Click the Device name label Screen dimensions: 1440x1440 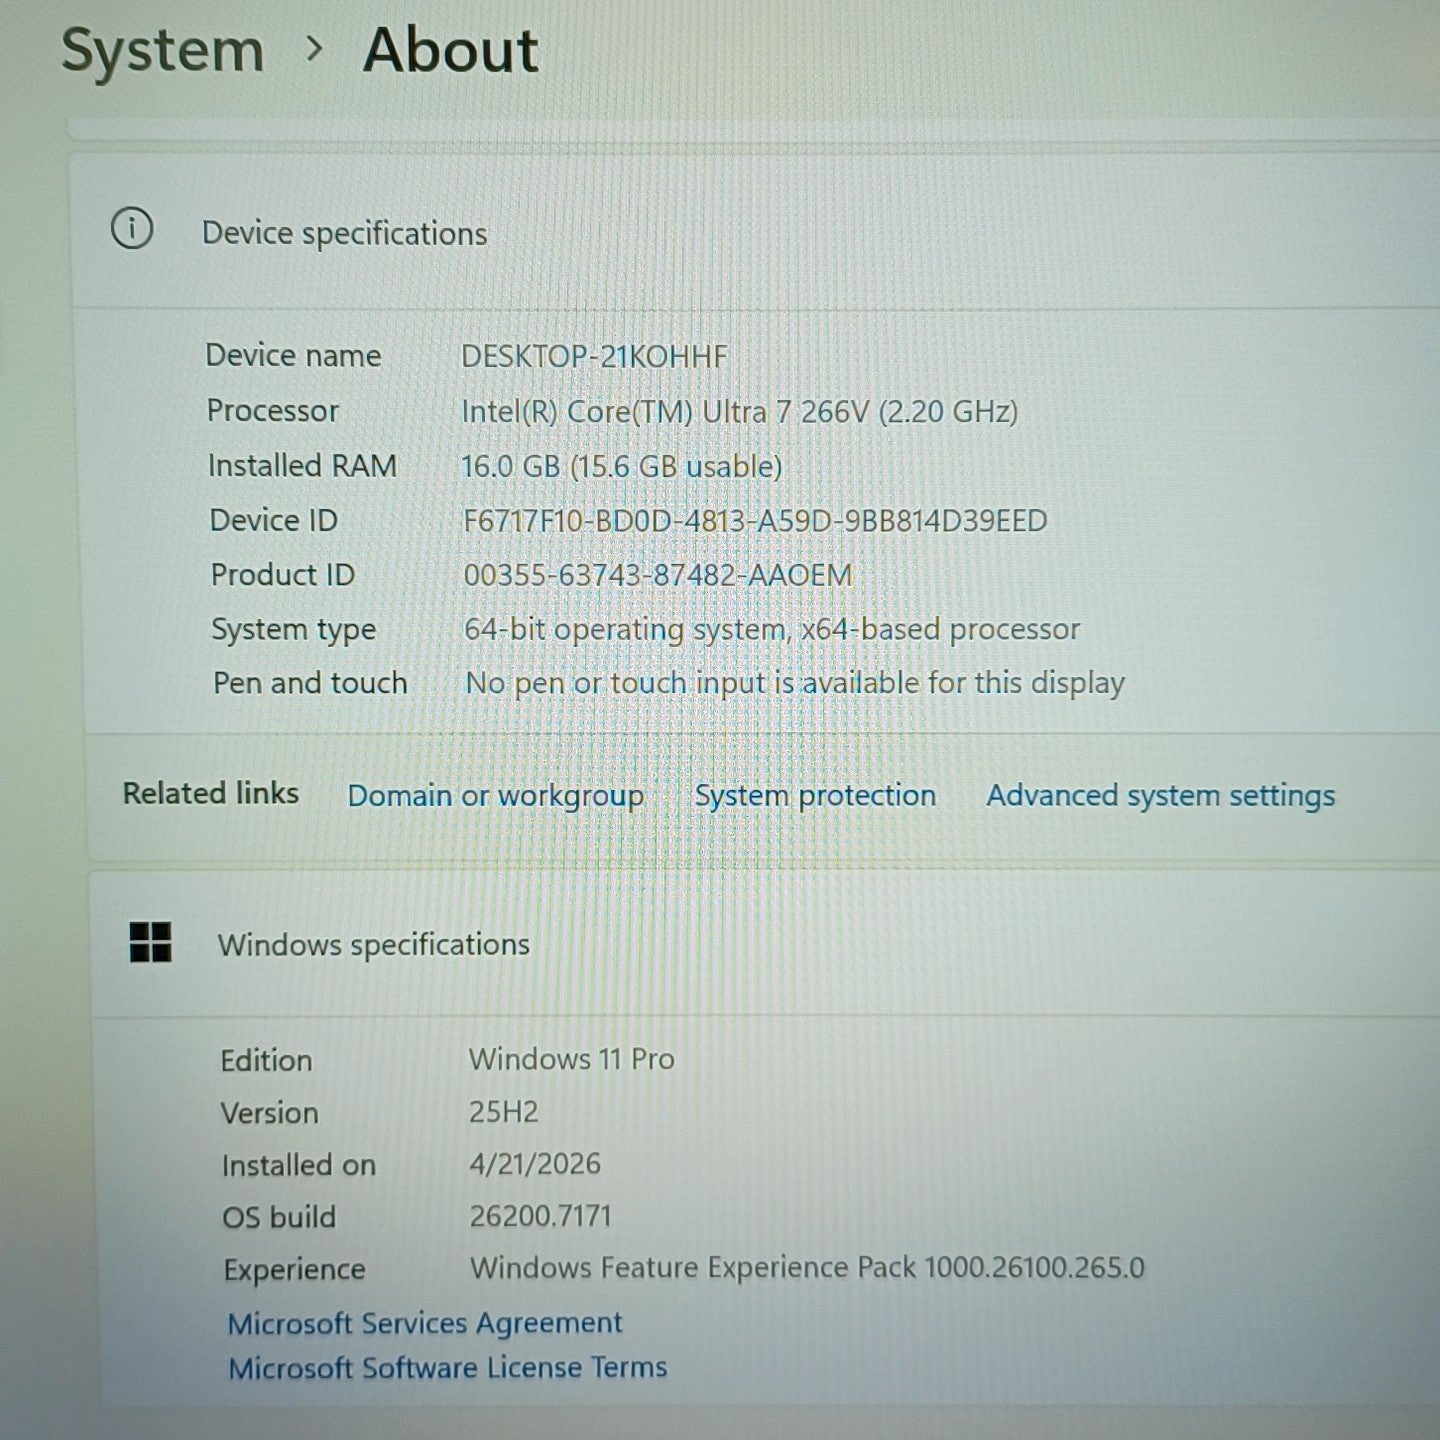[x=293, y=356]
